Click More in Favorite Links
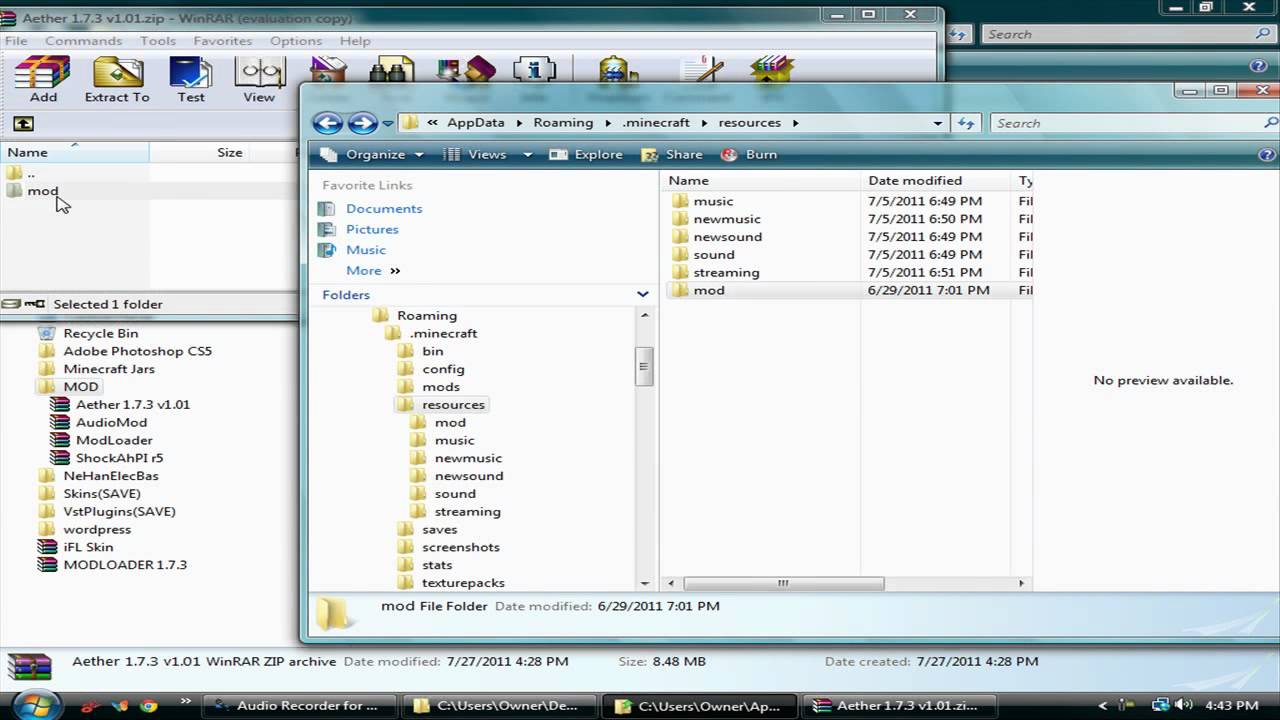Screen dimensions: 1280x720 coord(372,271)
